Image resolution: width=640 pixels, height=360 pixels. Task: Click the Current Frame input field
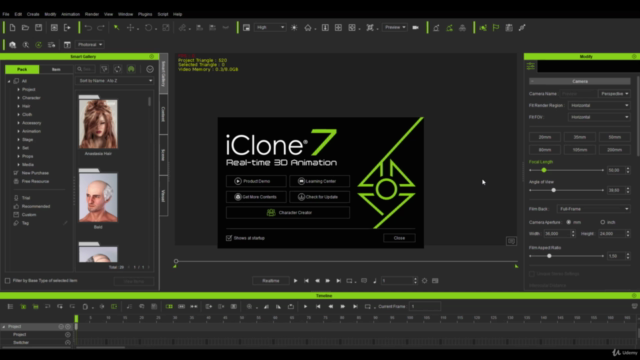(x=425, y=307)
